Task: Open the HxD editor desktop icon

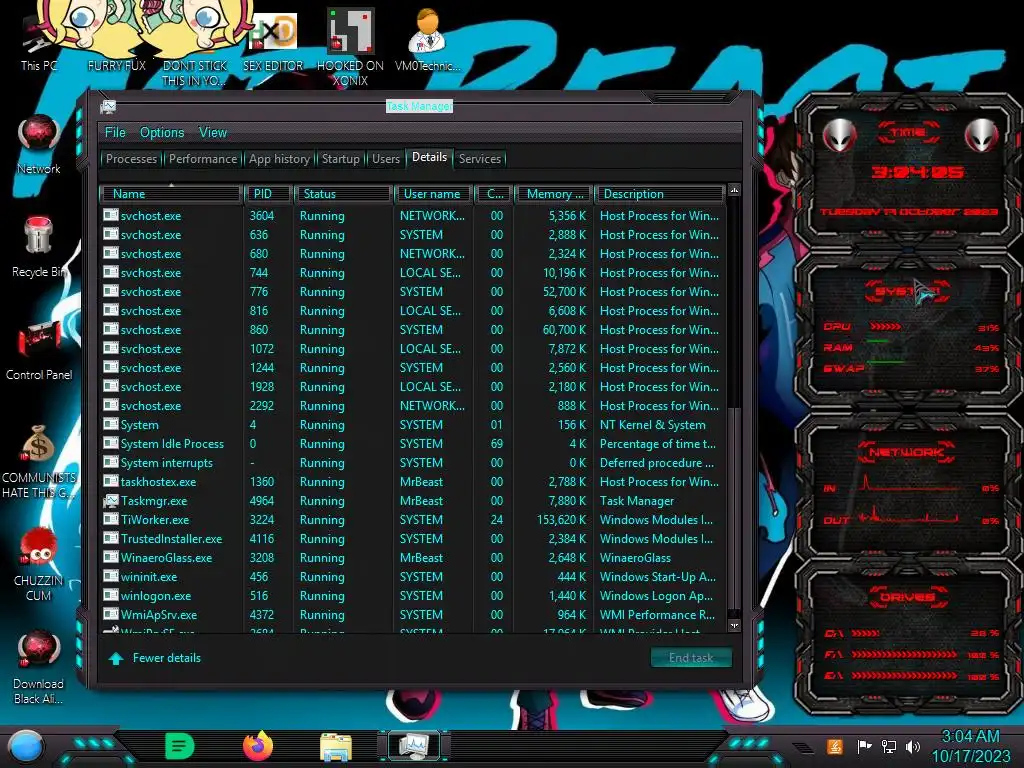Action: click(x=273, y=40)
